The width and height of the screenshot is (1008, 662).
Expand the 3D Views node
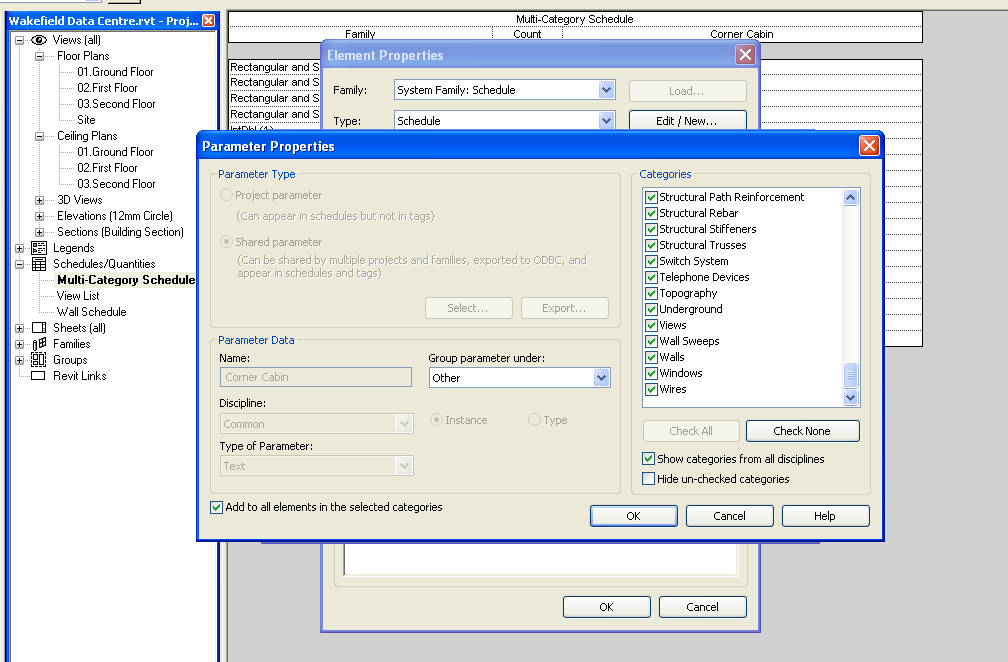(x=39, y=200)
